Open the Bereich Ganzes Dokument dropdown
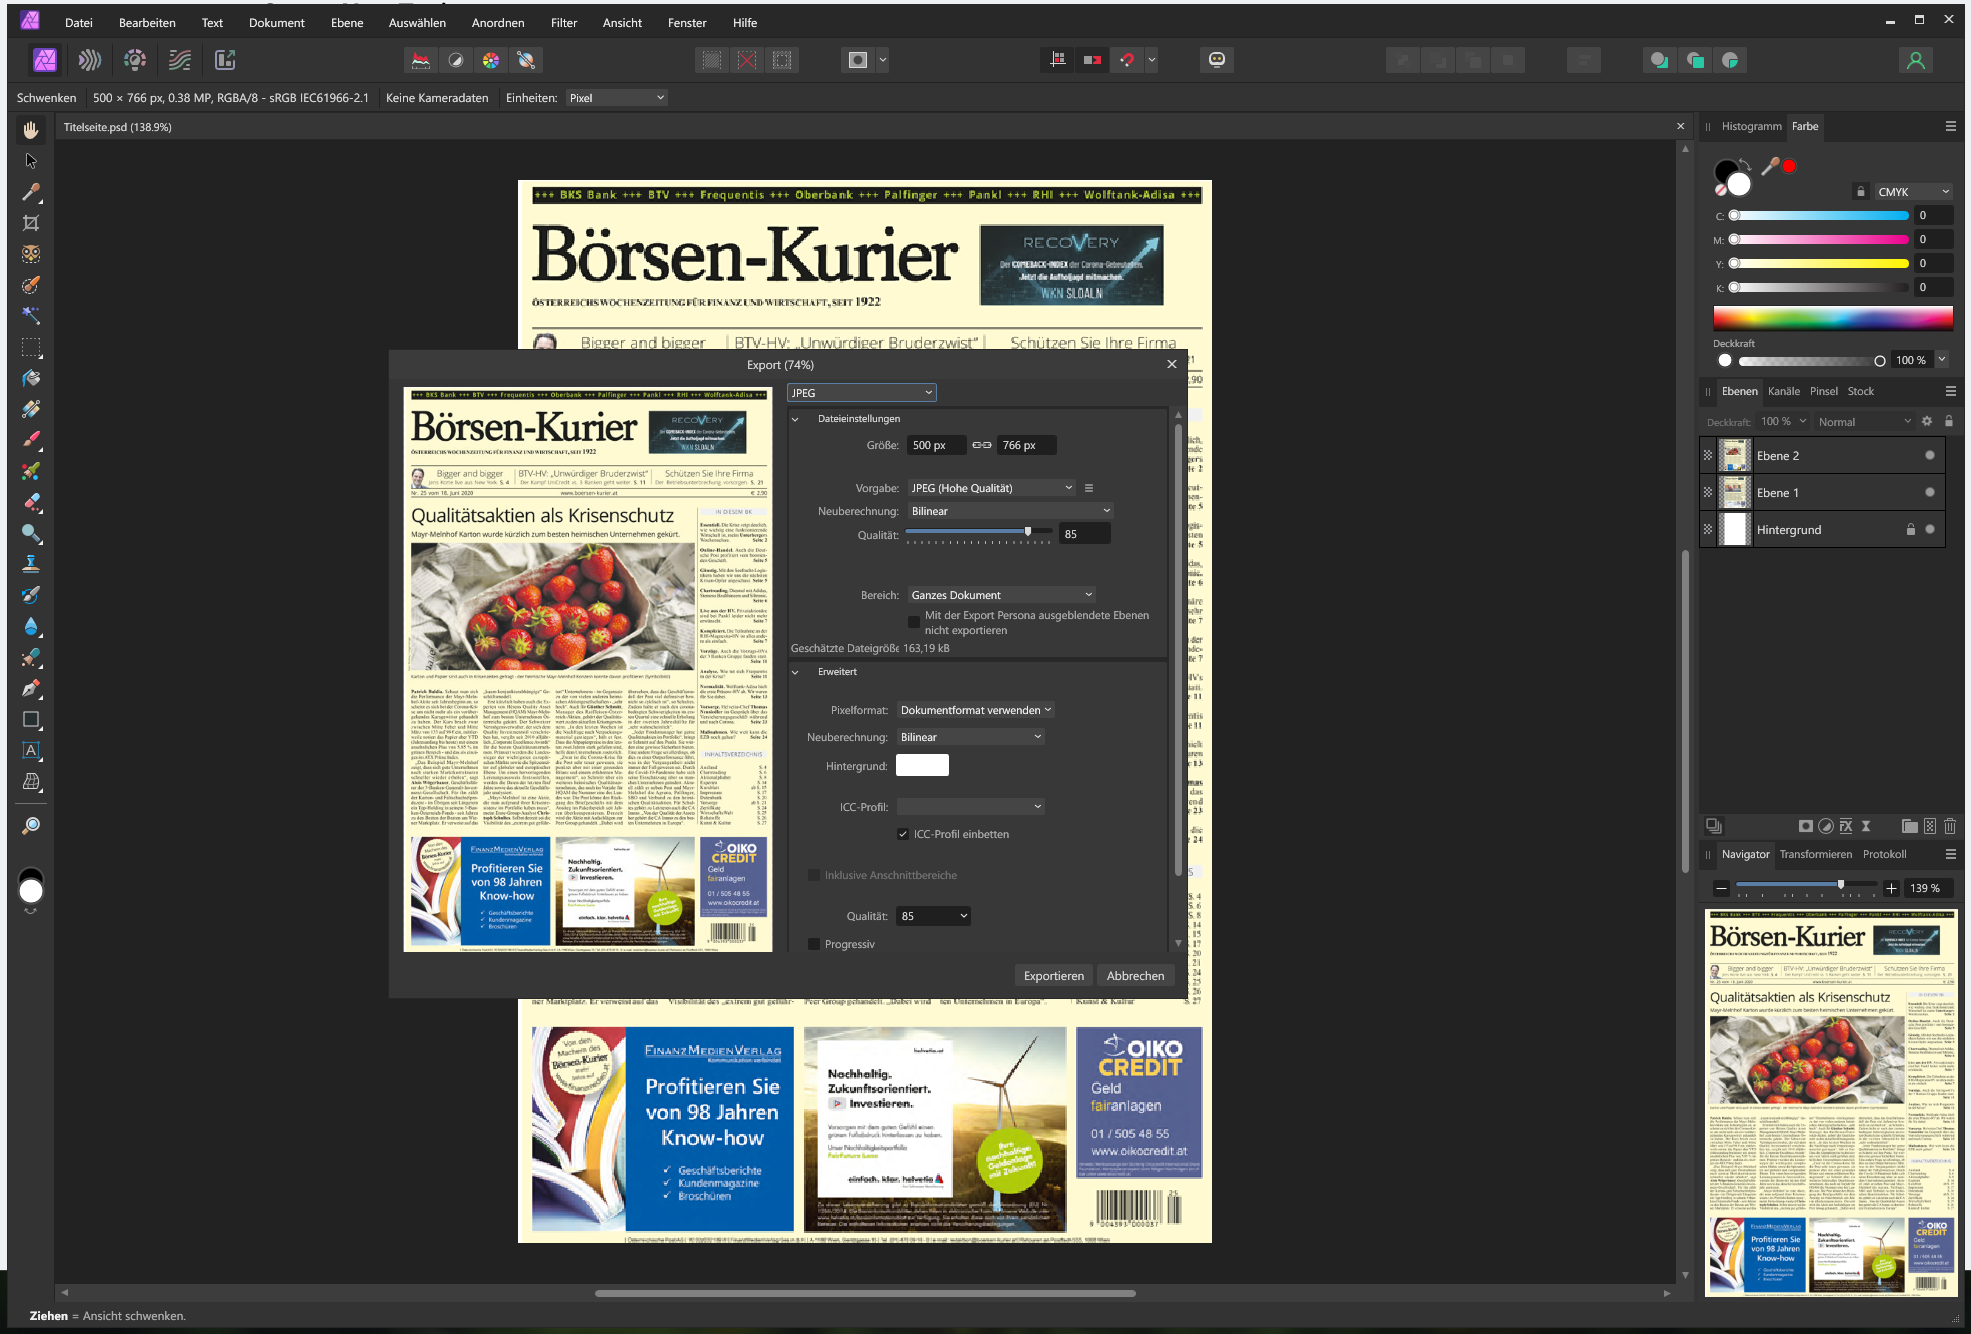This screenshot has height=1334, width=1971. pos(1002,595)
